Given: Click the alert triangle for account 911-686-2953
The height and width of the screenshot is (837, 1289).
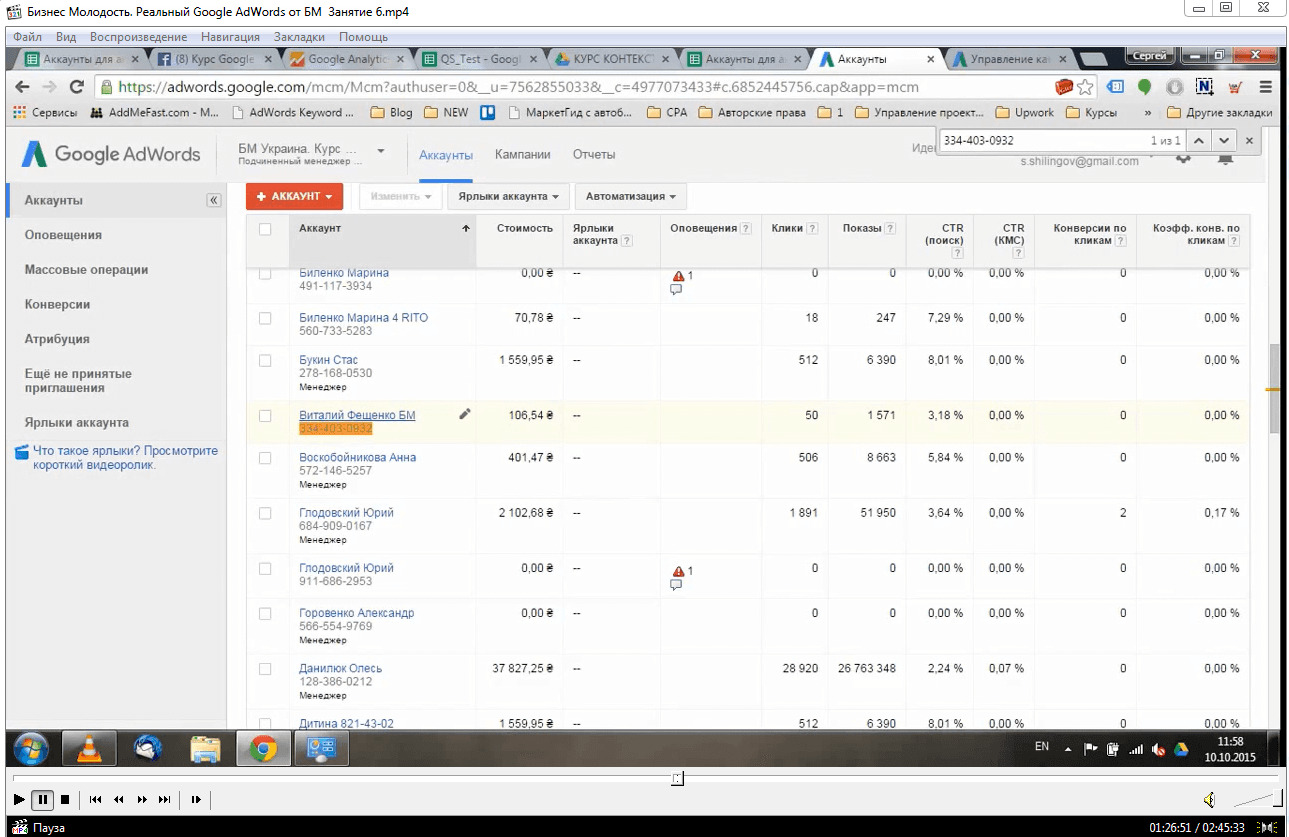Looking at the screenshot, I should 679,570.
